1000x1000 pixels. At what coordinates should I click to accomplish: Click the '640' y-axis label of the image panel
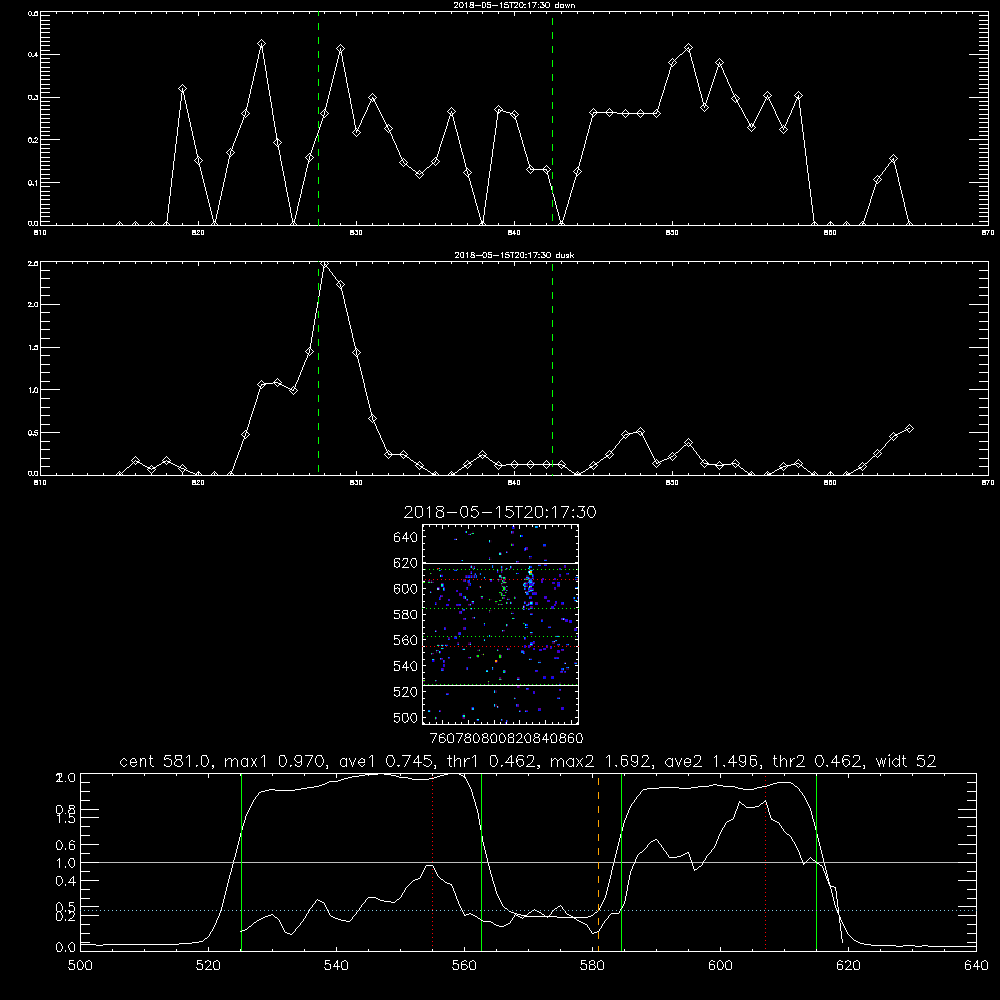[406, 538]
